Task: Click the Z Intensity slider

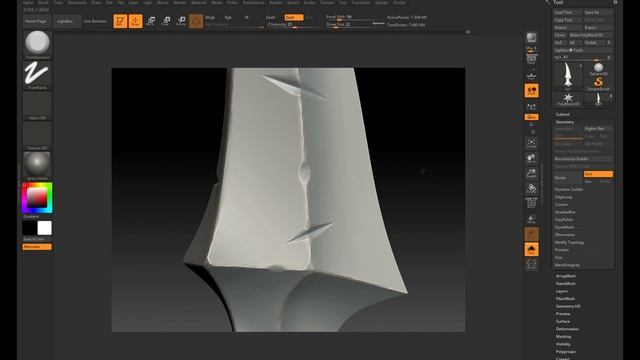Action: pos(293,25)
